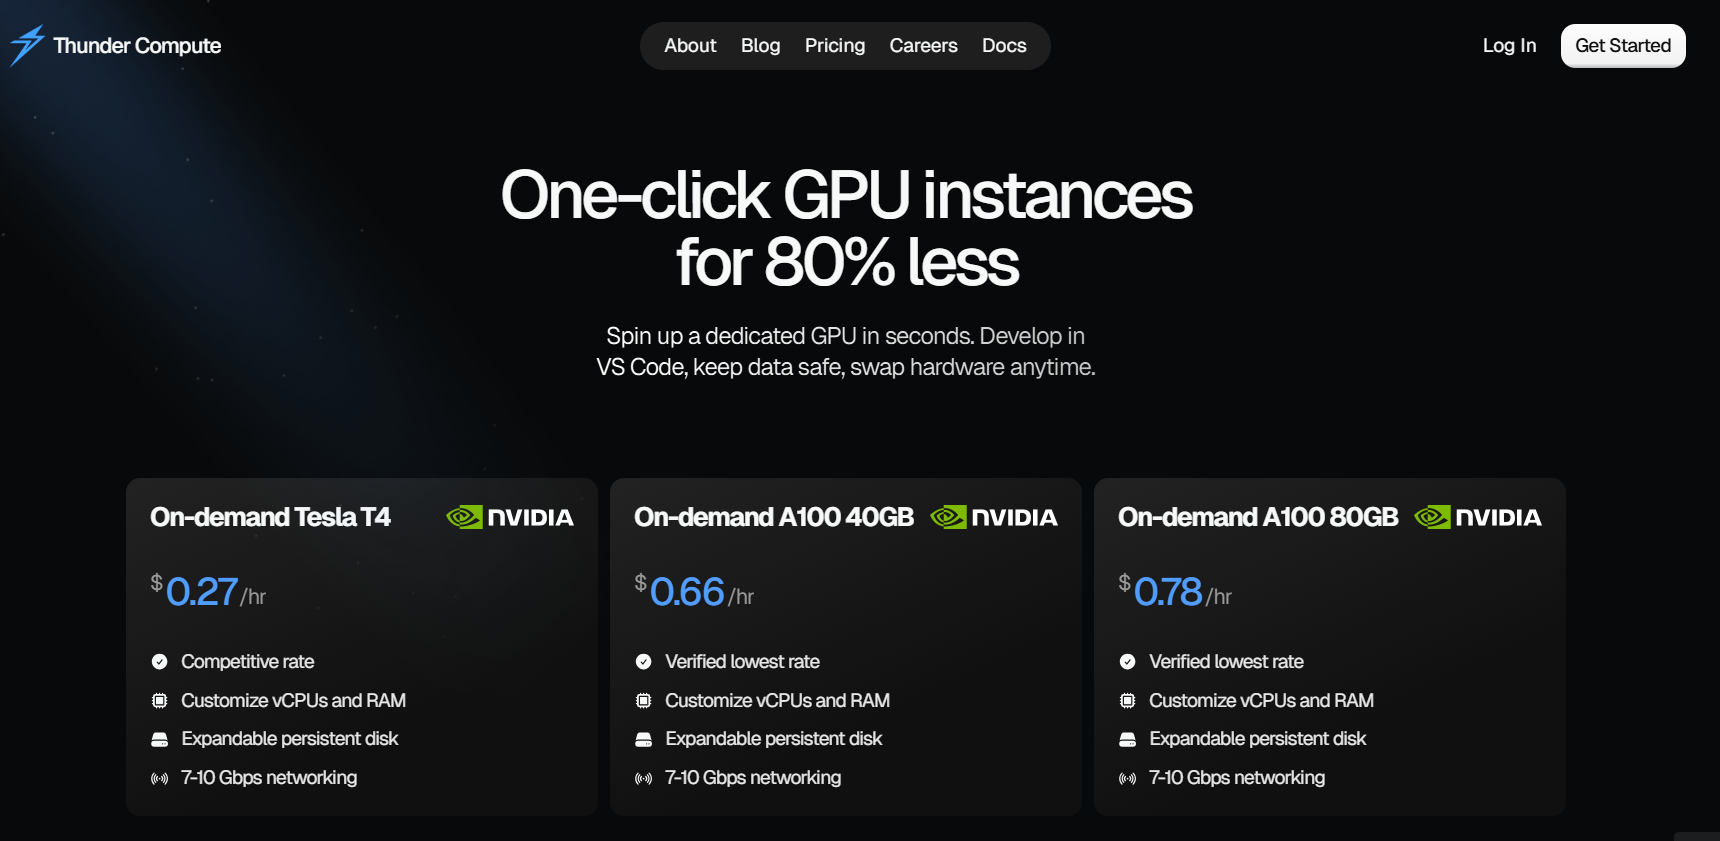Click the NVIDIA logo on the A100 40GB card
1720x841 pixels.
(993, 517)
